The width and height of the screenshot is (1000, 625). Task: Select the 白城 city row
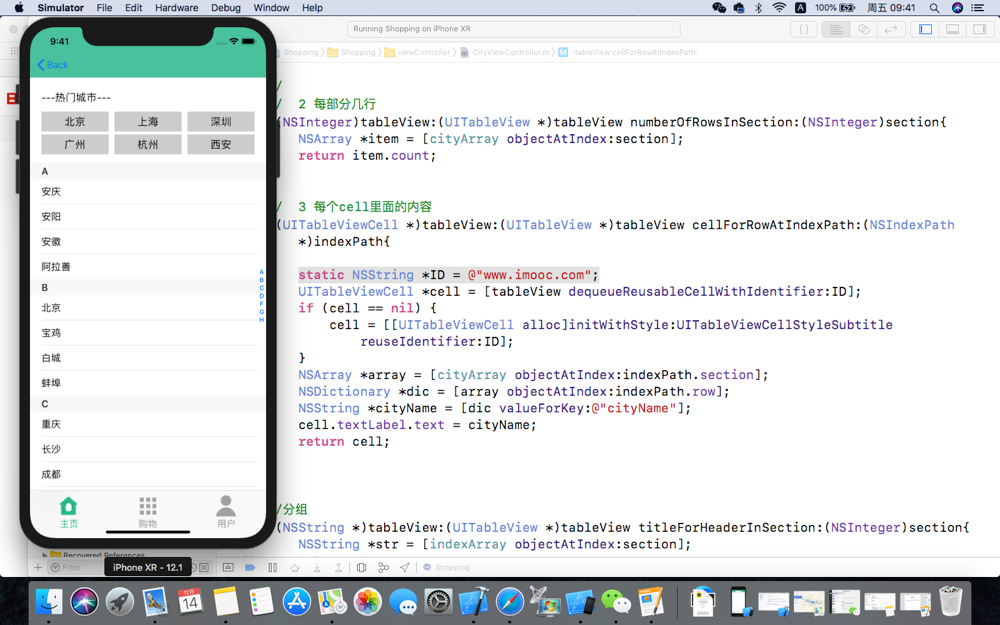pyautogui.click(x=148, y=358)
